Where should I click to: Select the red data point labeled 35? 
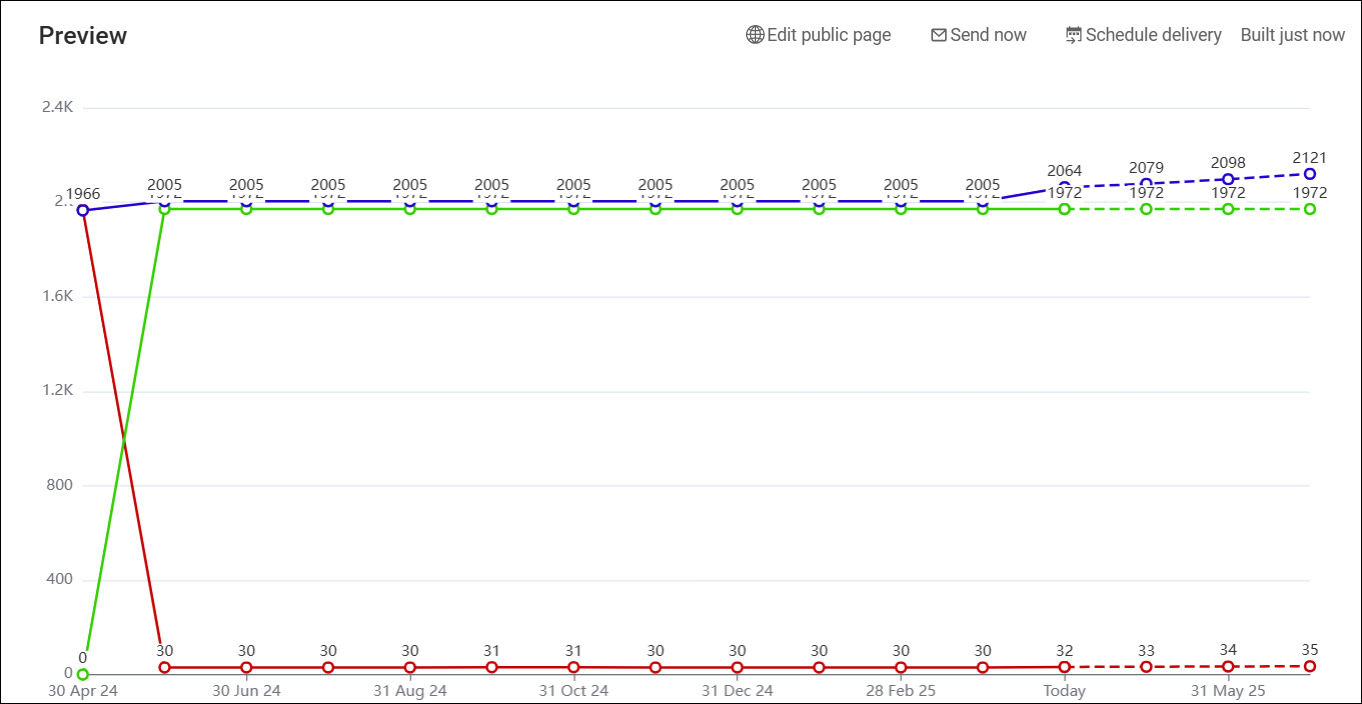point(1309,666)
